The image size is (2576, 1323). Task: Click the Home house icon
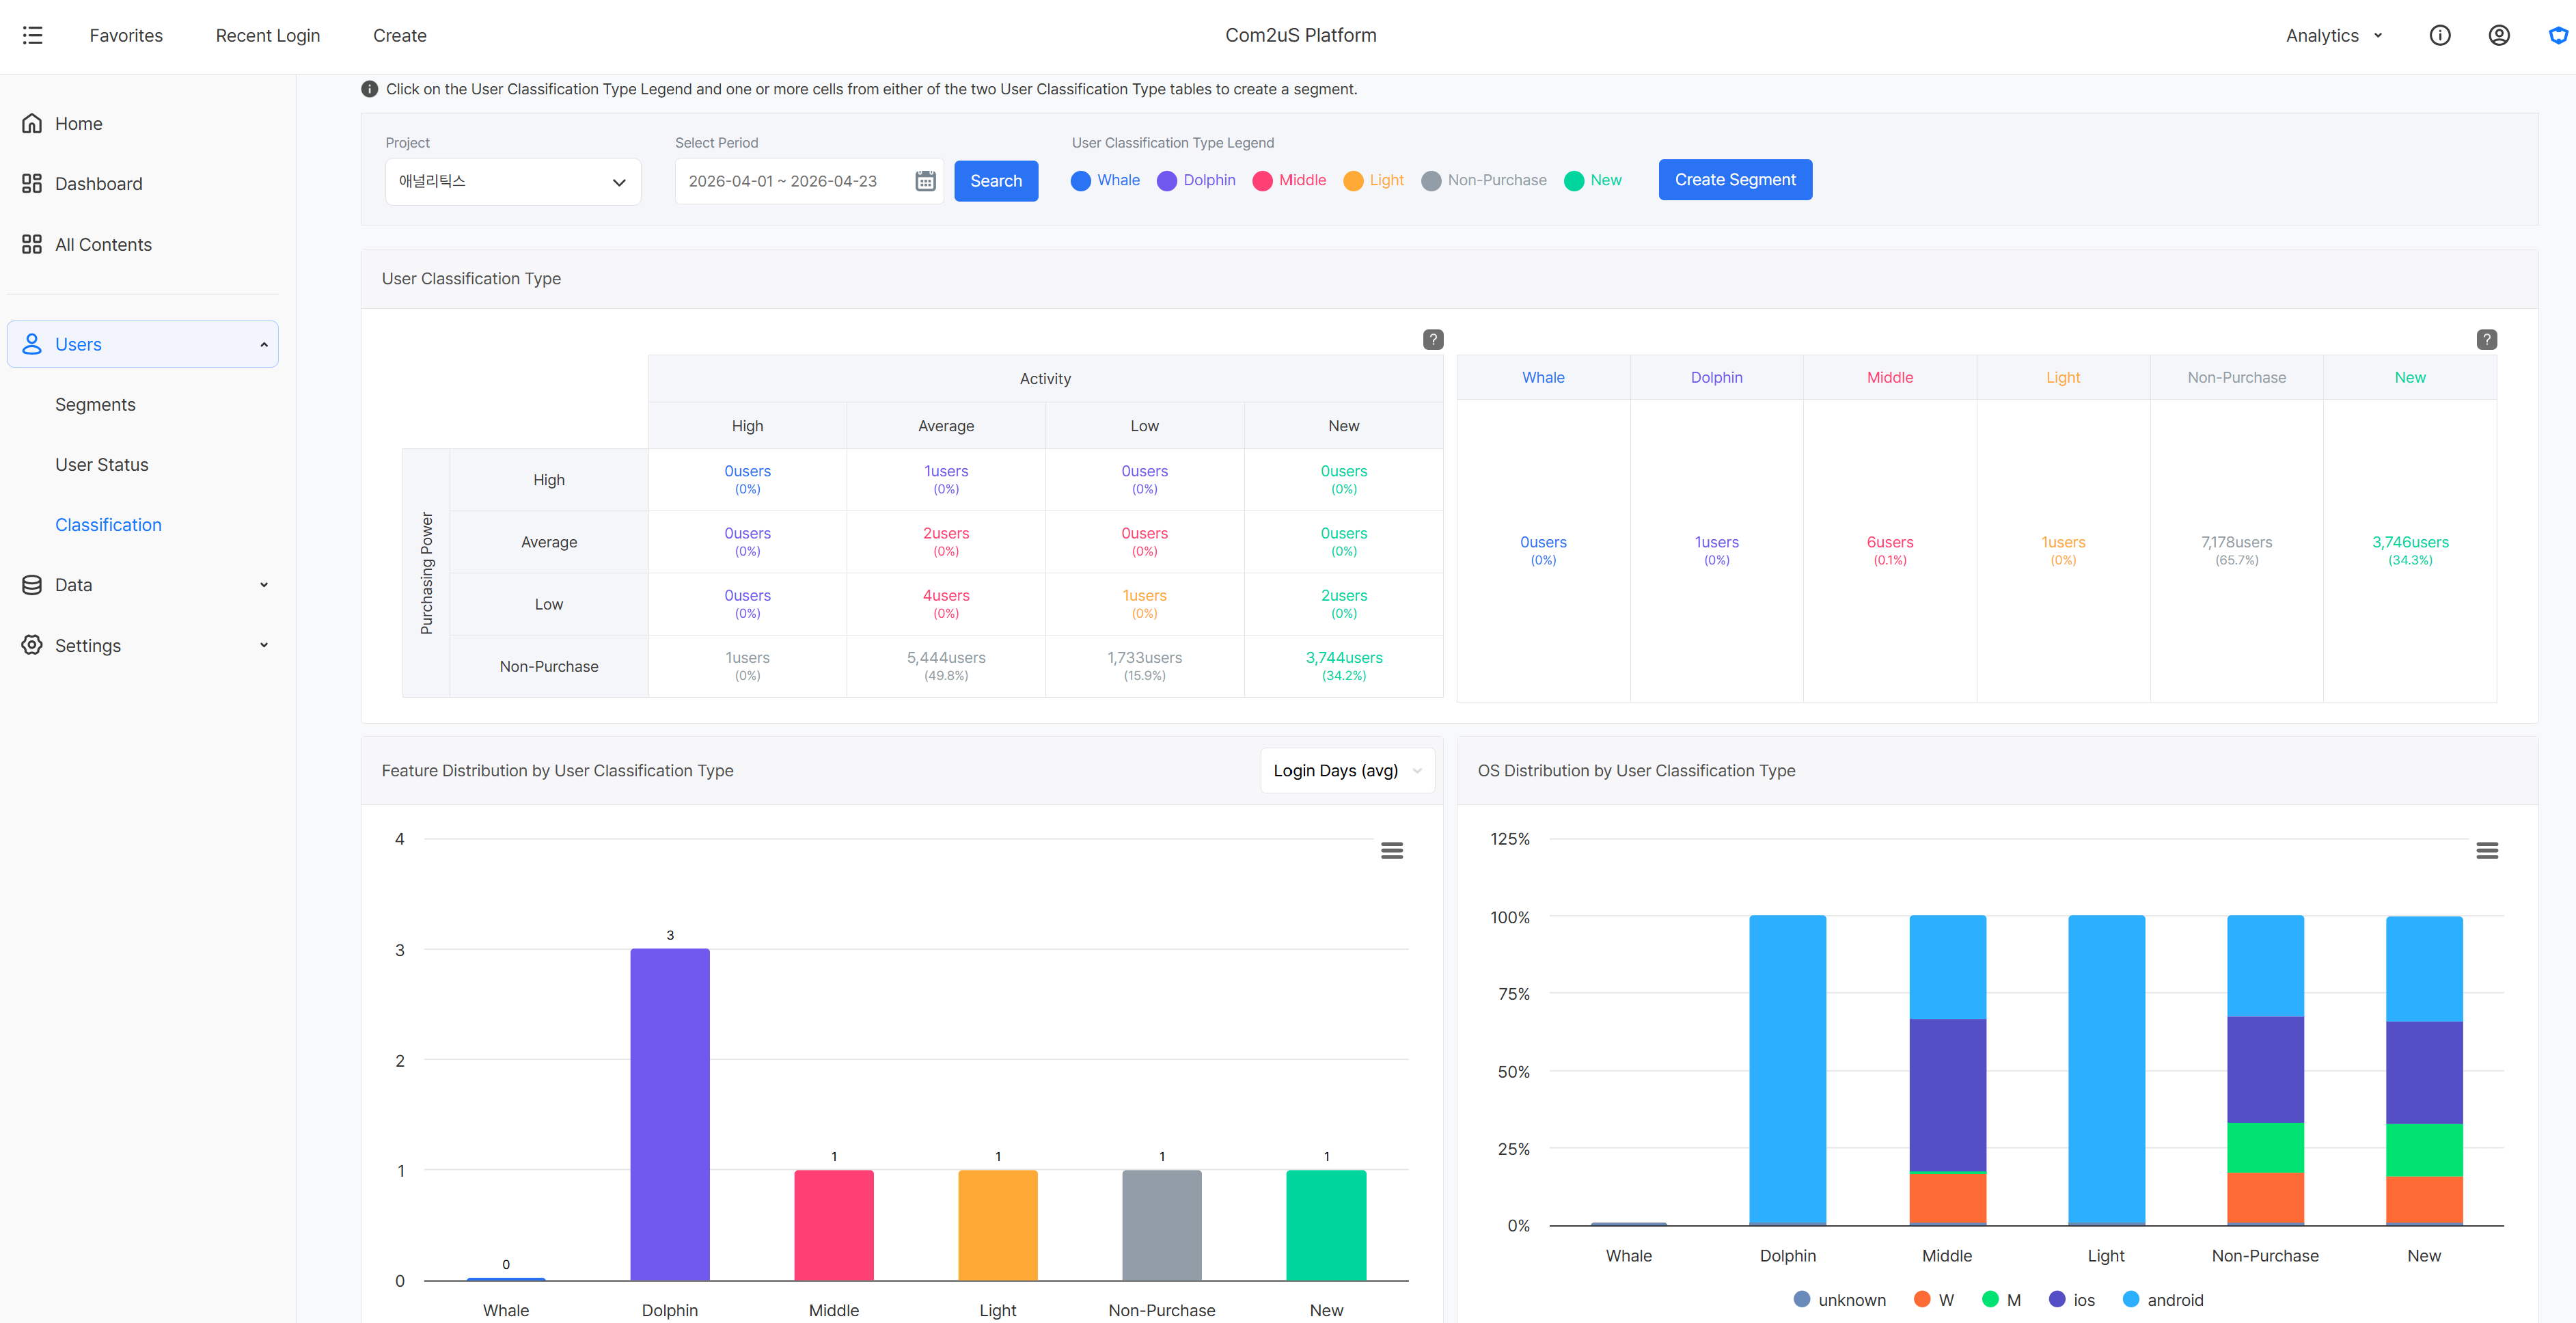point(32,124)
